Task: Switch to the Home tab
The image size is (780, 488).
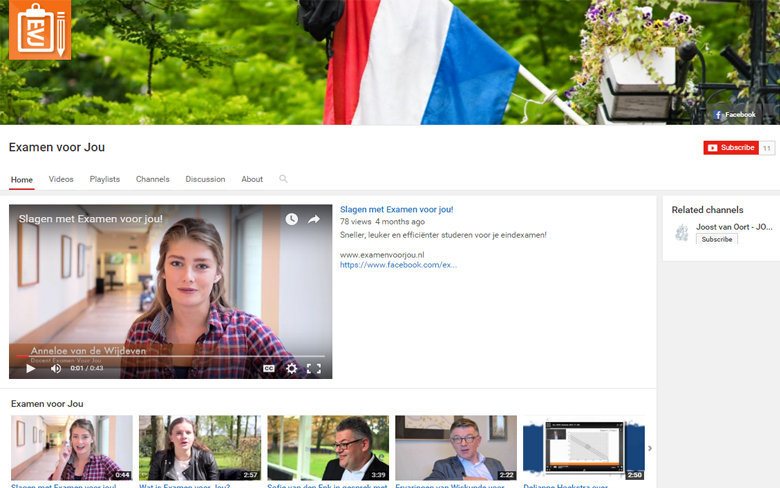Action: click(21, 180)
